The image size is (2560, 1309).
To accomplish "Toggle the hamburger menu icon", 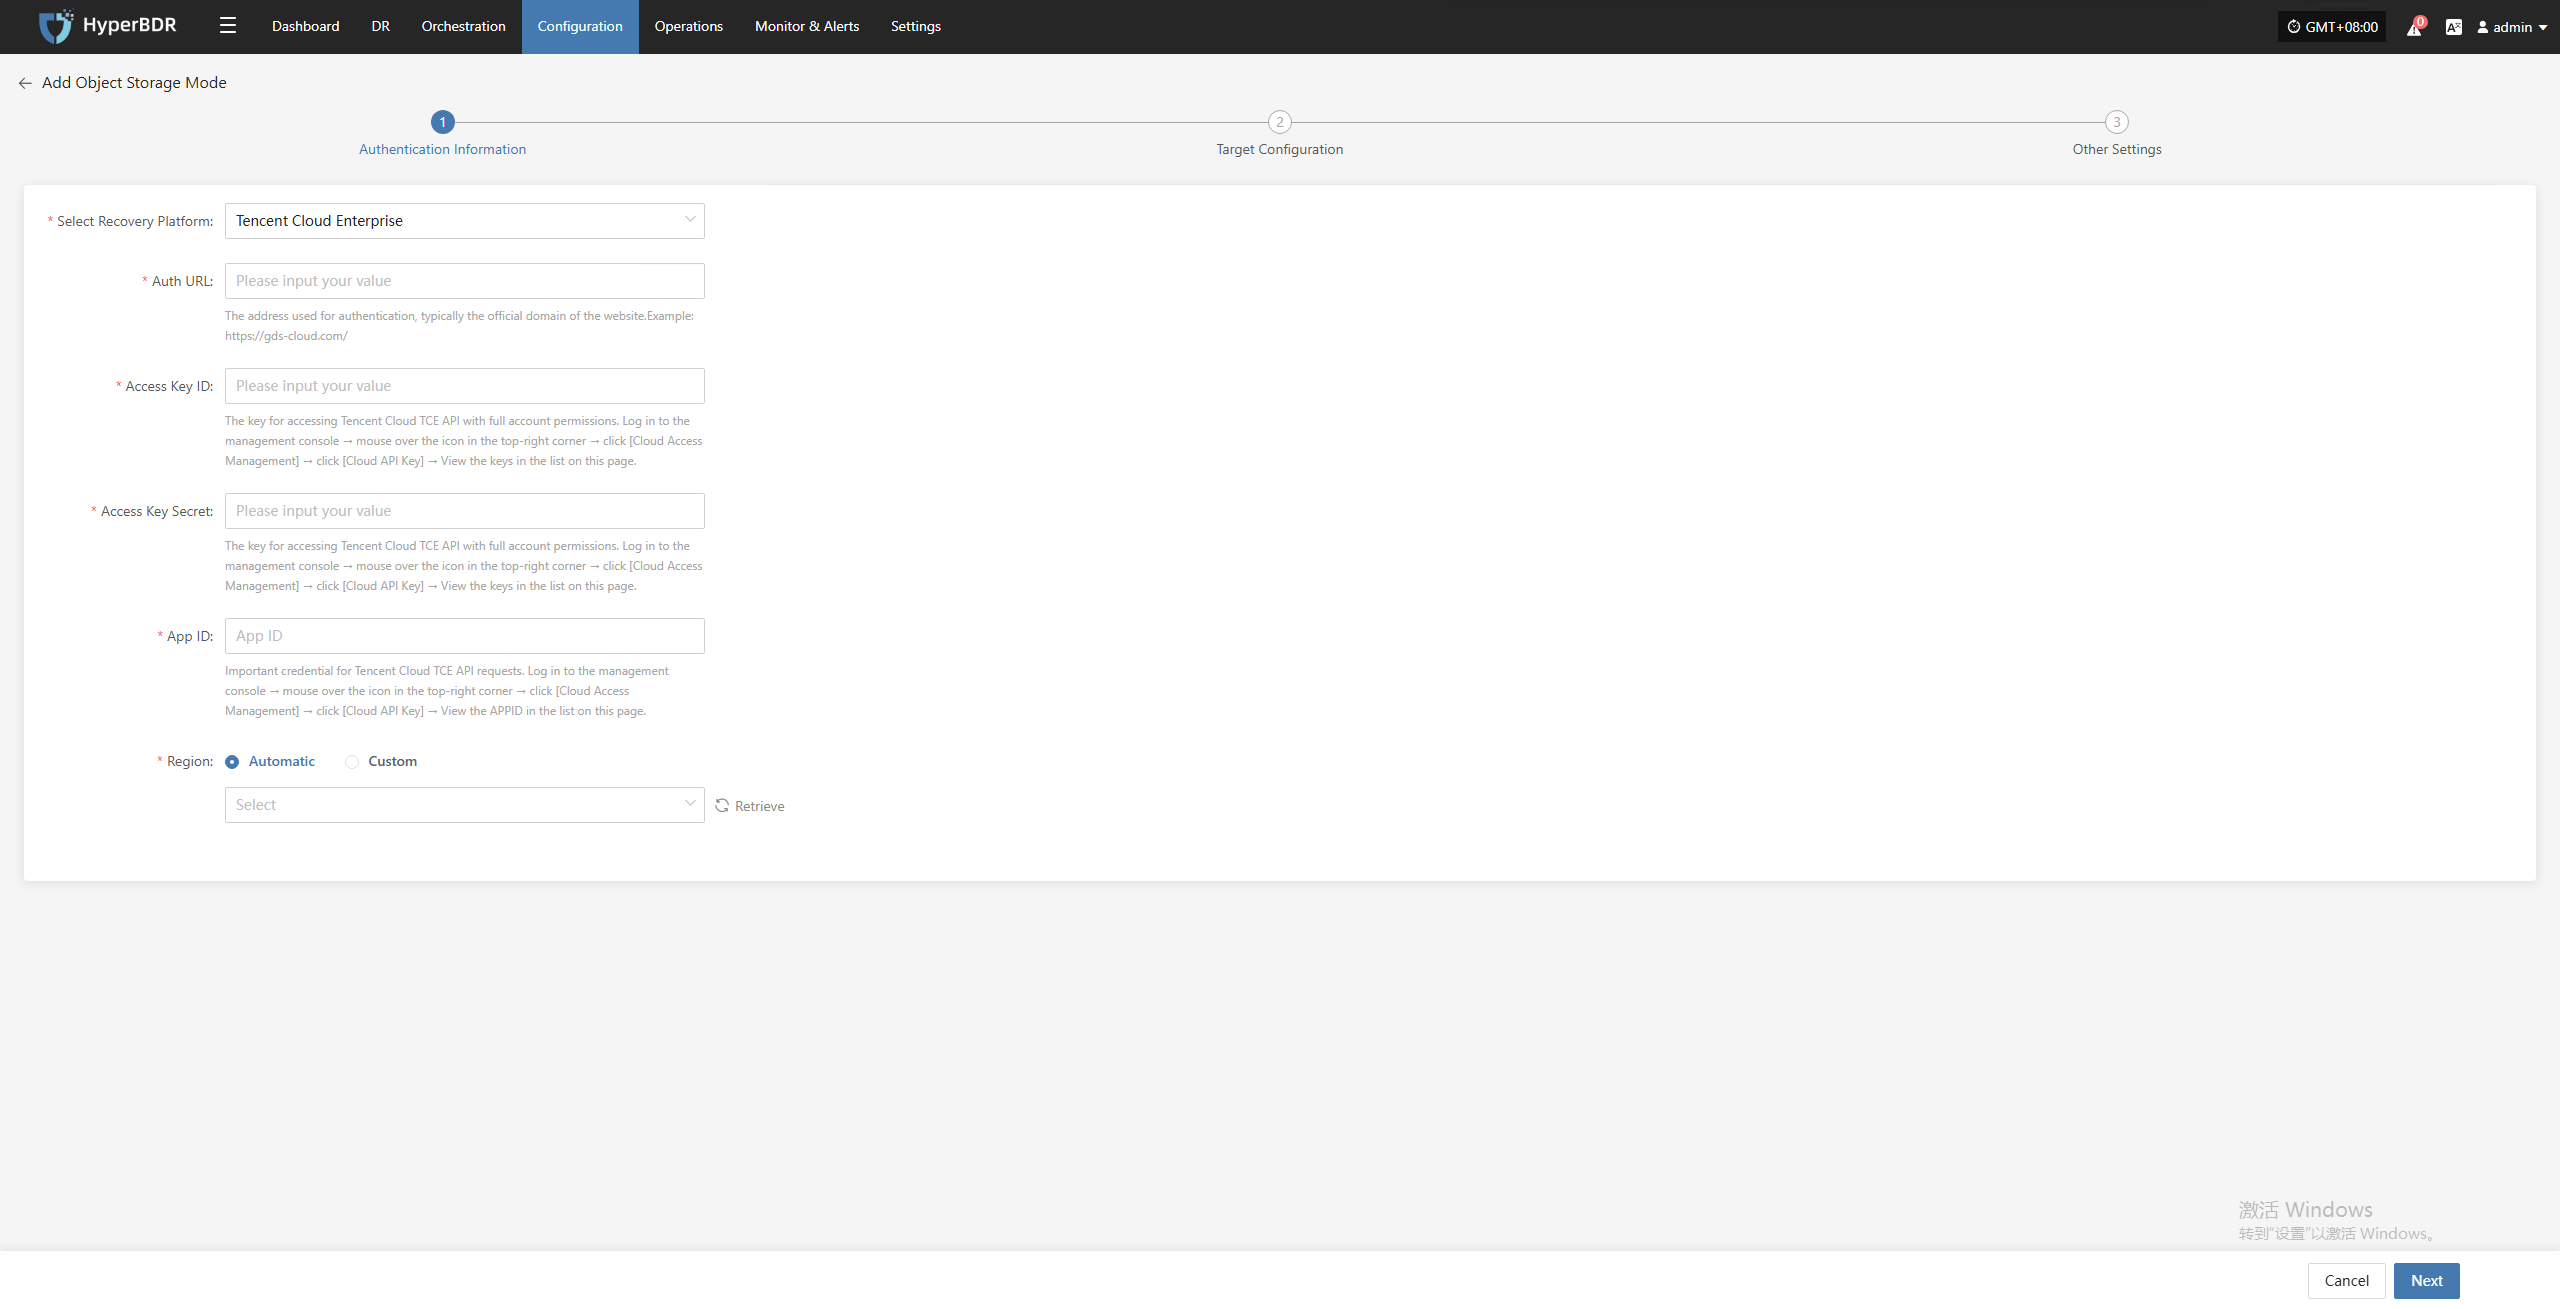I will pyautogui.click(x=228, y=26).
